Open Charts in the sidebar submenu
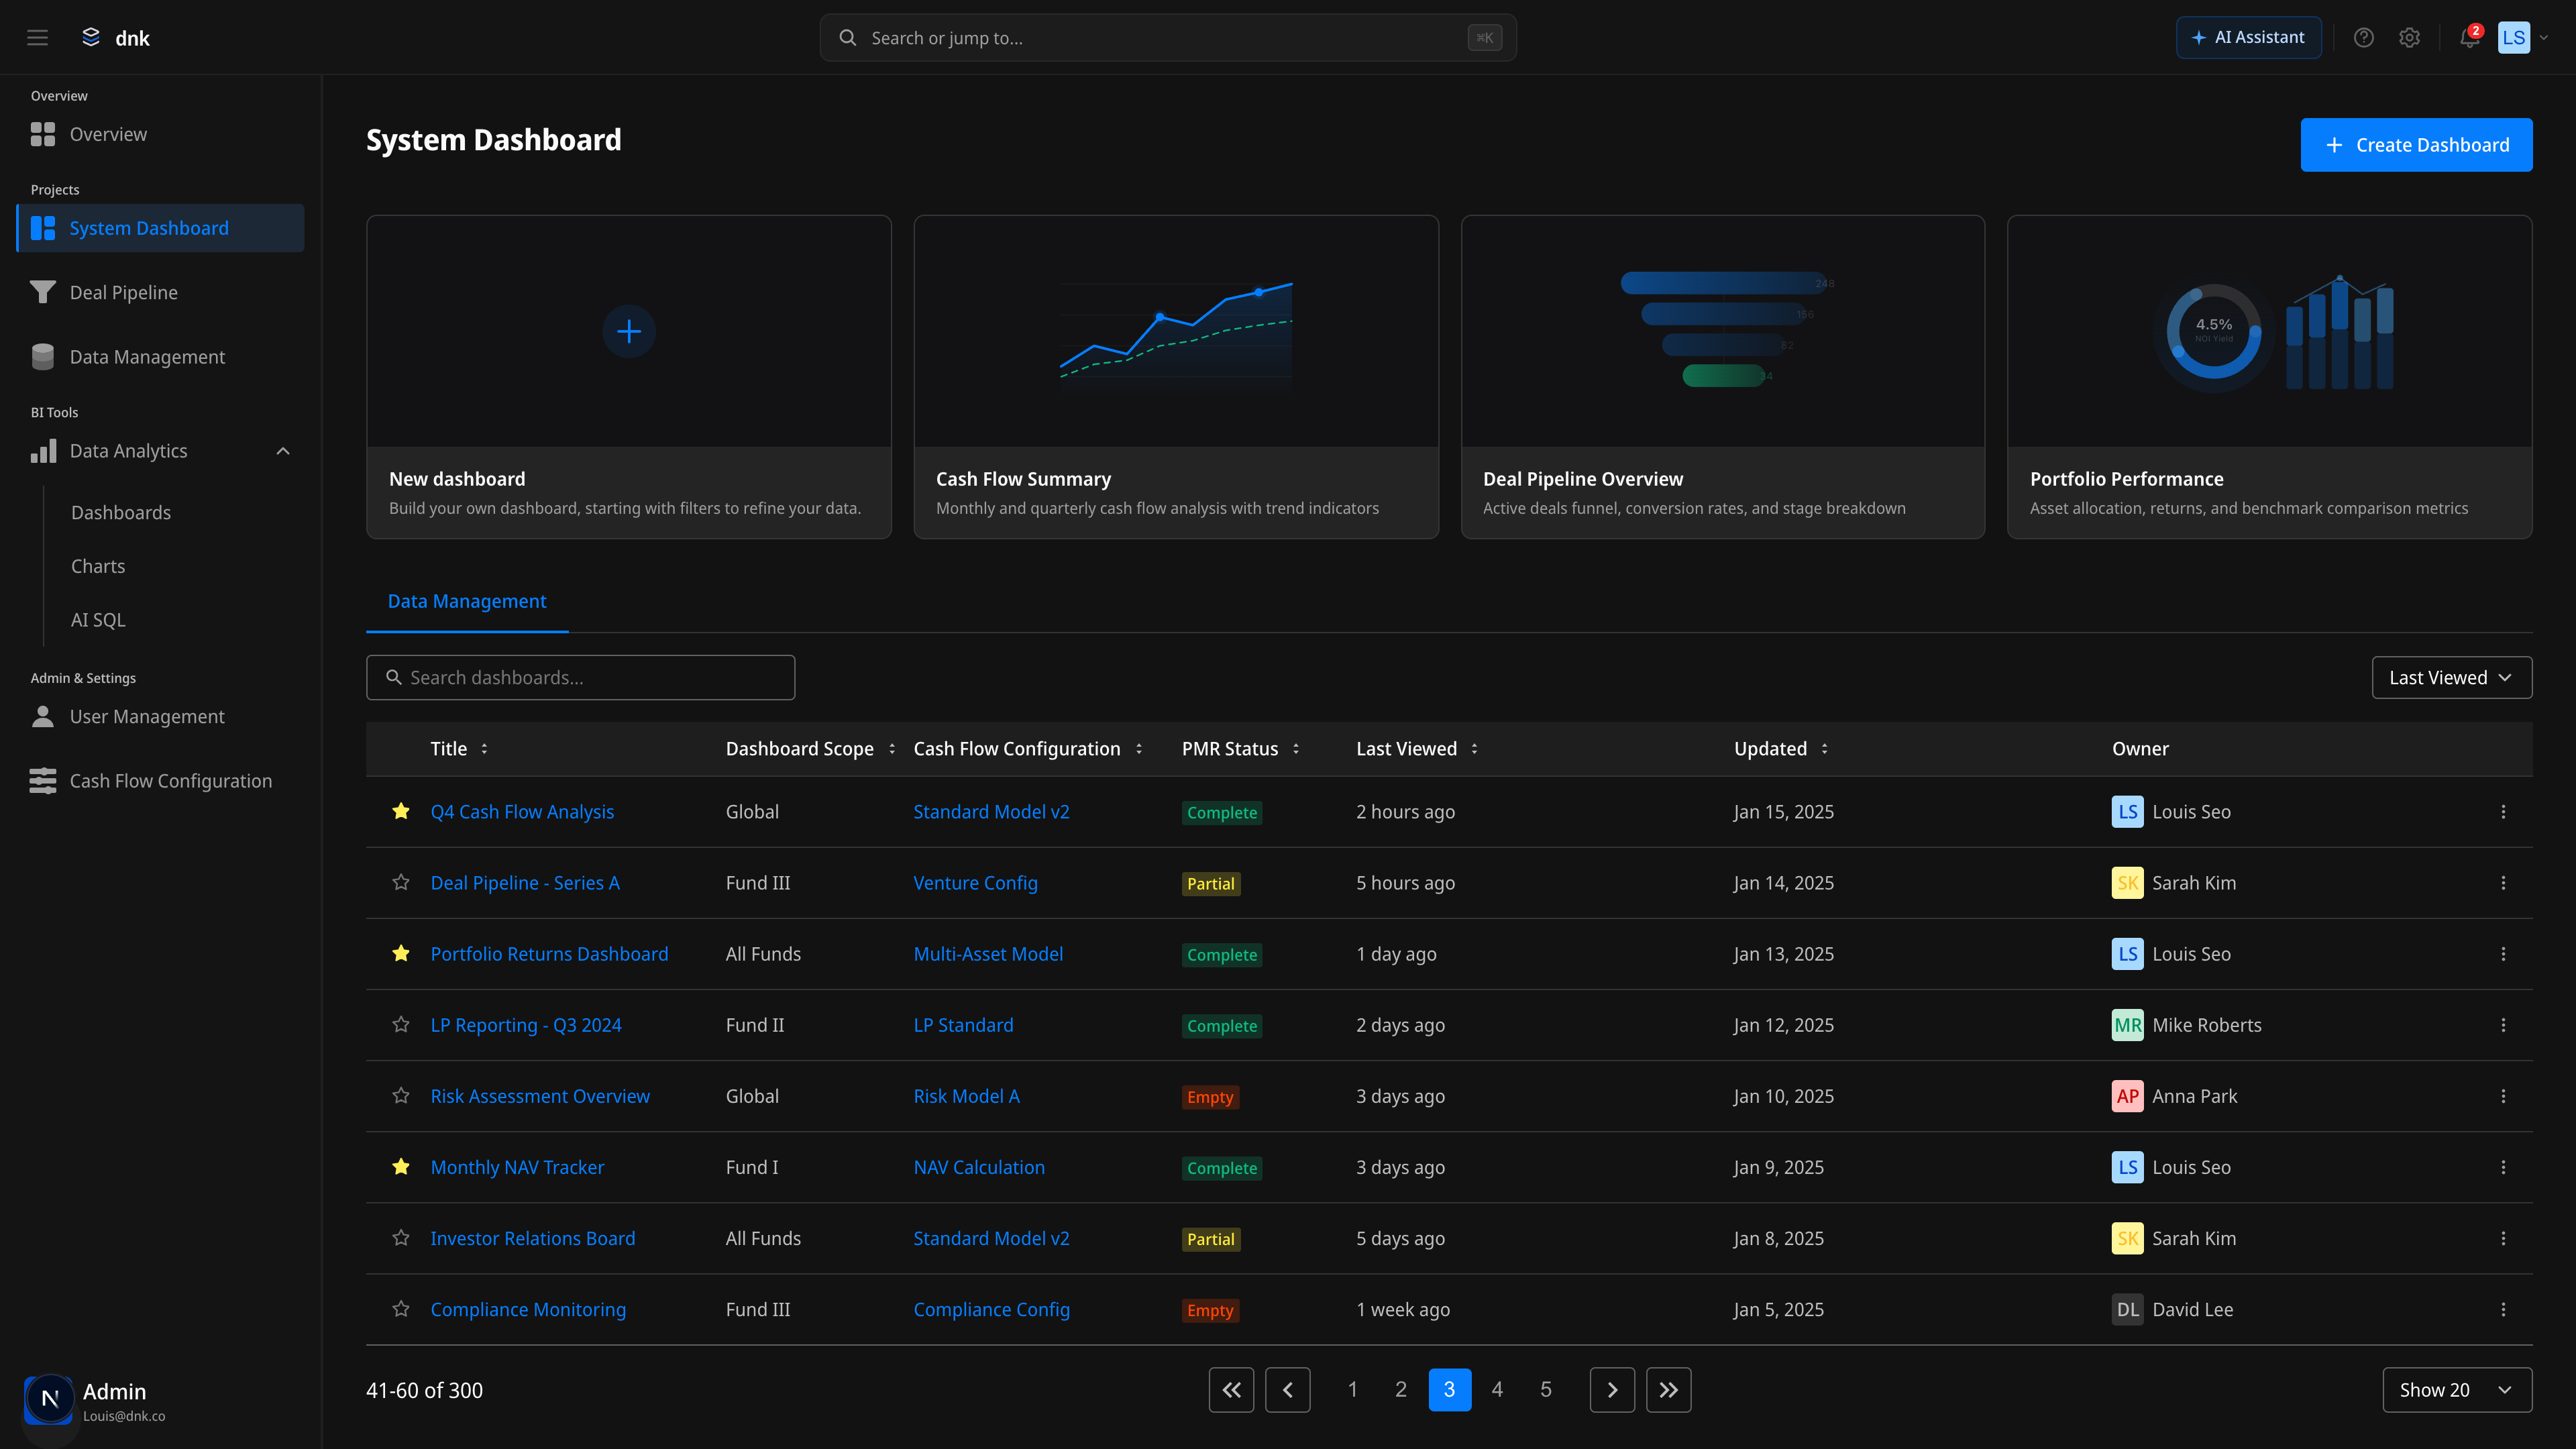 tap(98, 566)
